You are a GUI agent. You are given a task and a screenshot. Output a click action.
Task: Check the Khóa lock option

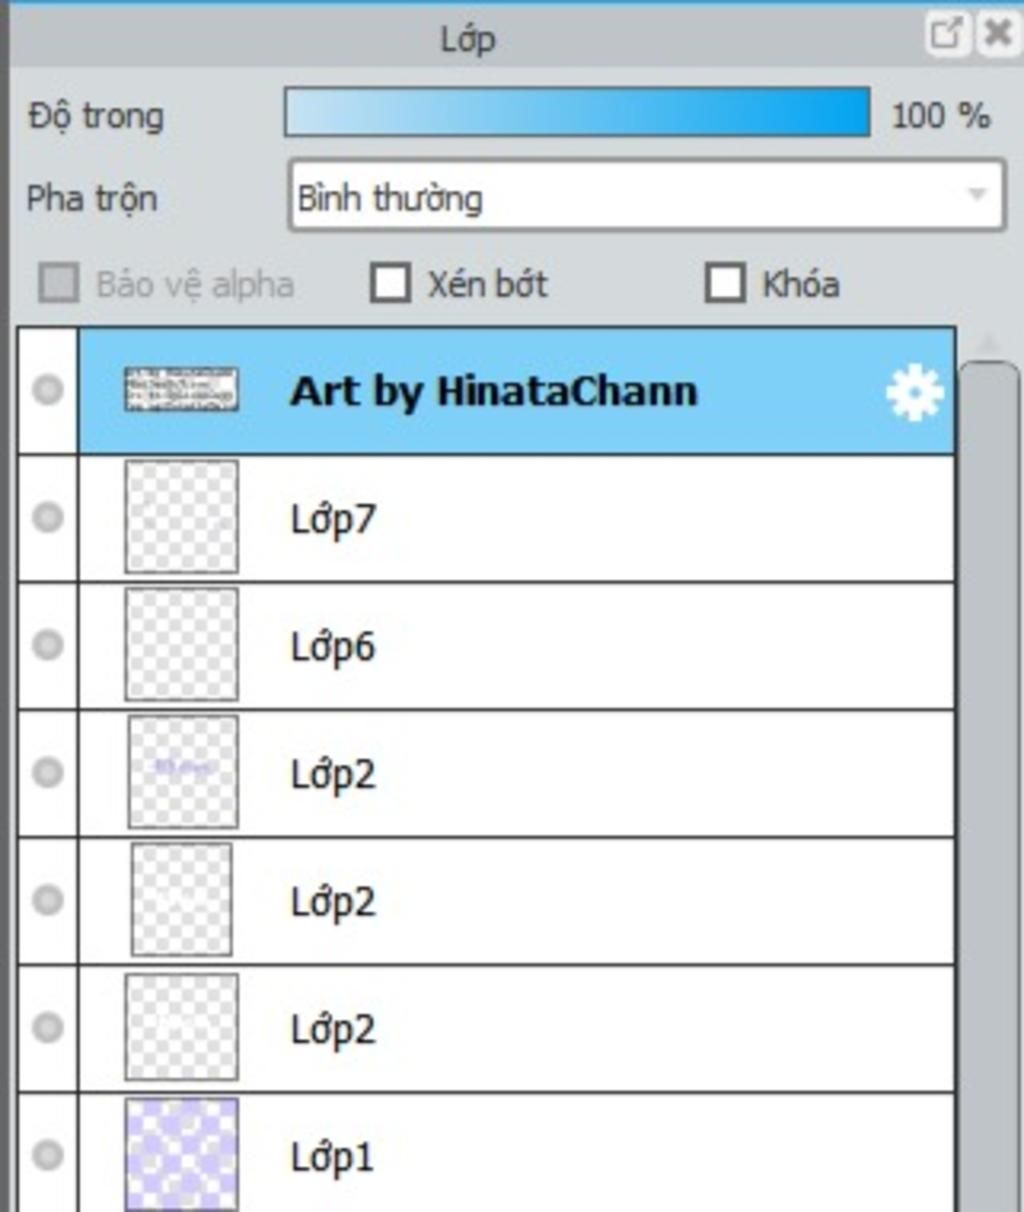tap(725, 283)
